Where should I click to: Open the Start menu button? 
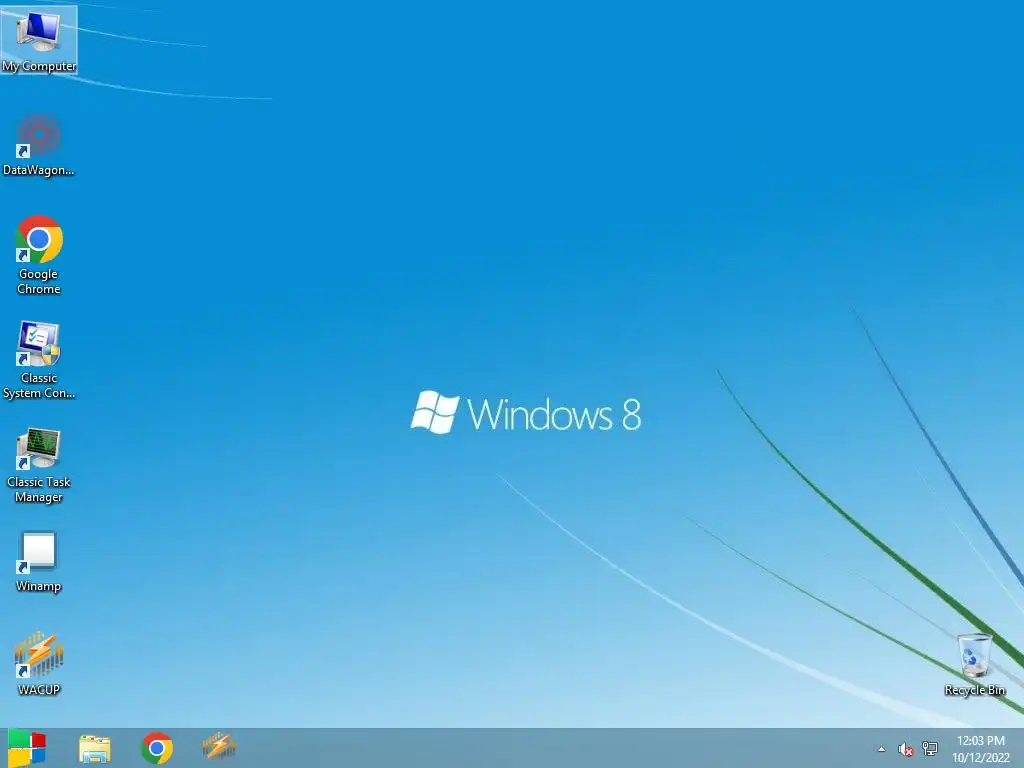tap(27, 748)
